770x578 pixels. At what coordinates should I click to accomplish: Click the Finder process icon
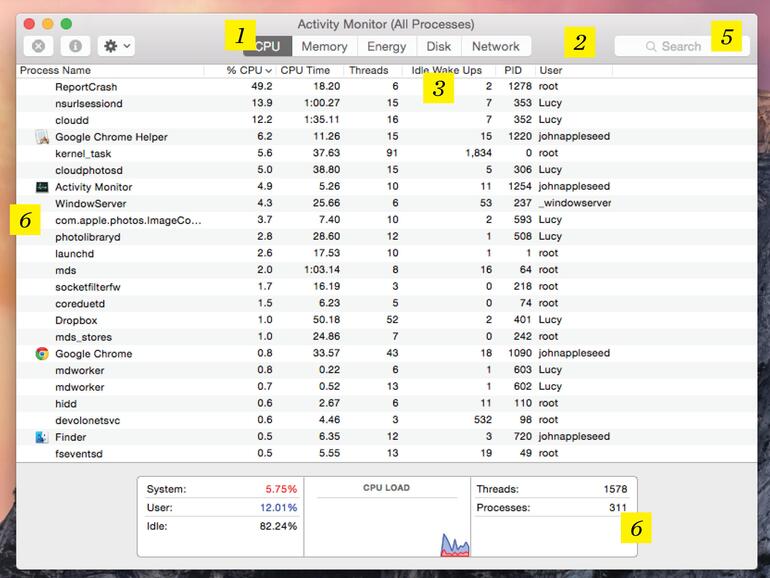click(x=42, y=437)
